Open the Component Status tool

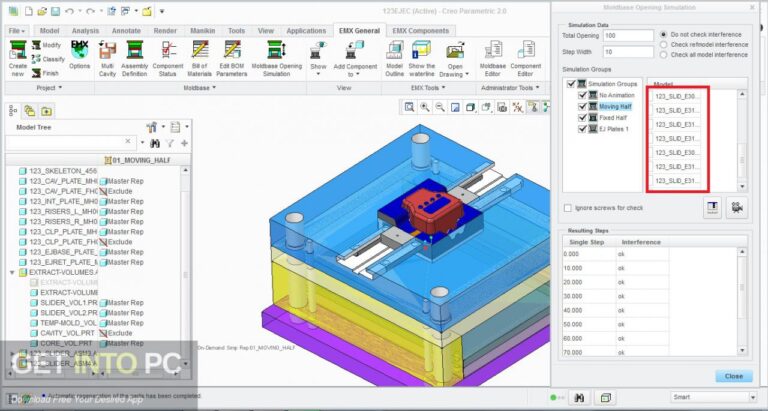tap(168, 50)
